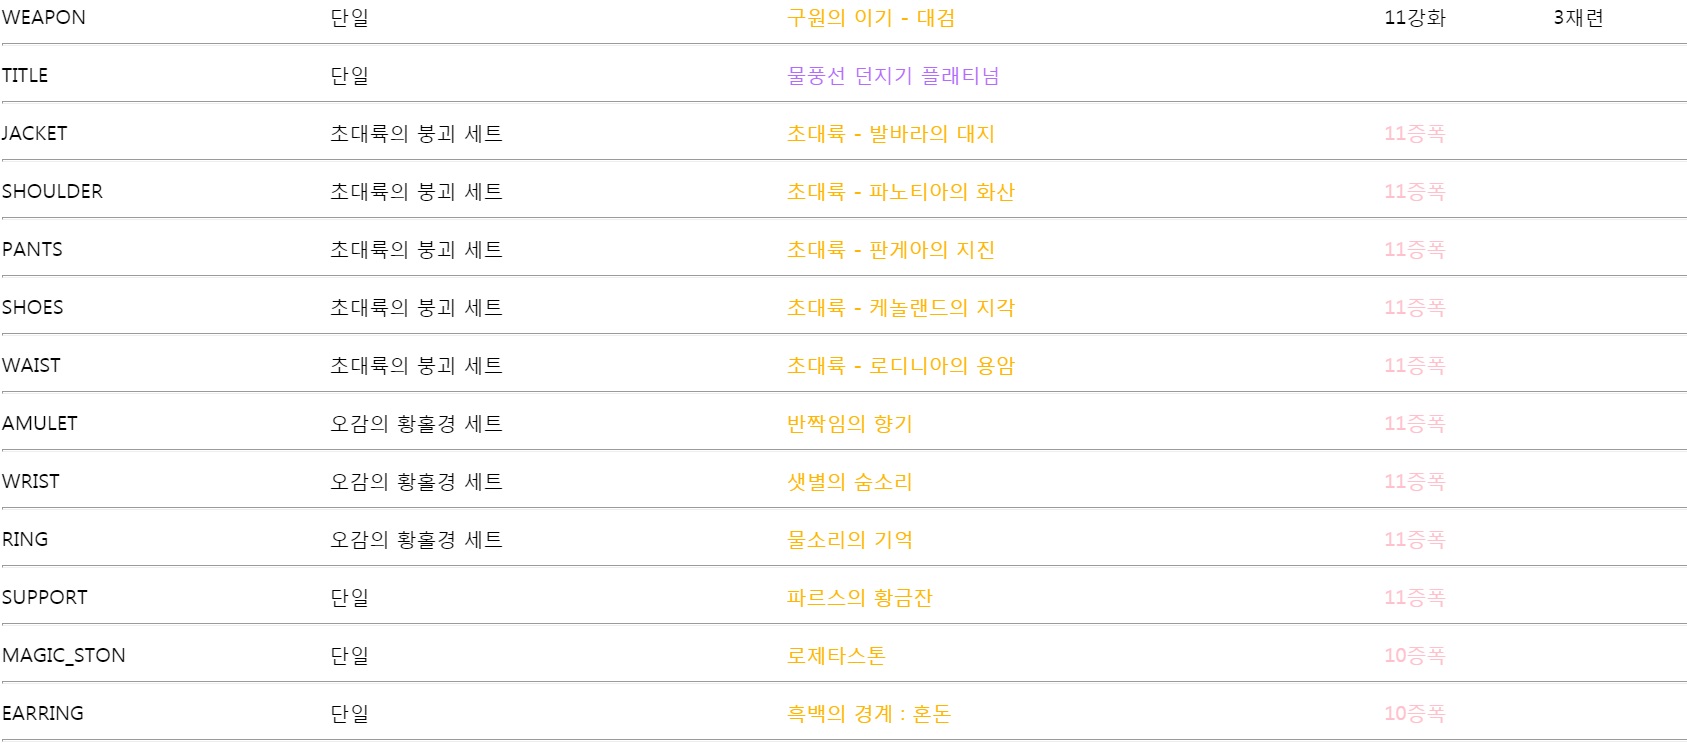This screenshot has width=1687, height=743.
Task: Click weapon name 구원의 이기 - 대검
Action: coord(871,18)
